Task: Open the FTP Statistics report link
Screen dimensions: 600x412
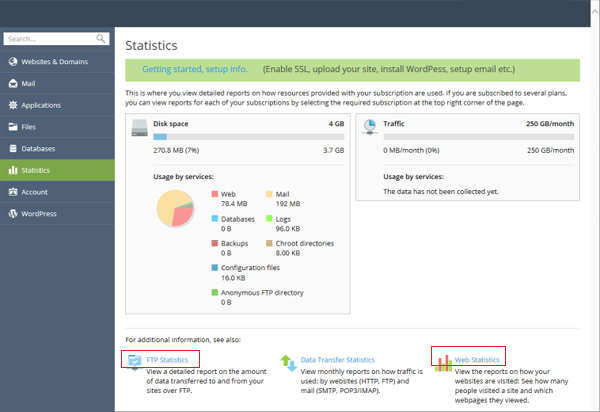Action: point(168,358)
